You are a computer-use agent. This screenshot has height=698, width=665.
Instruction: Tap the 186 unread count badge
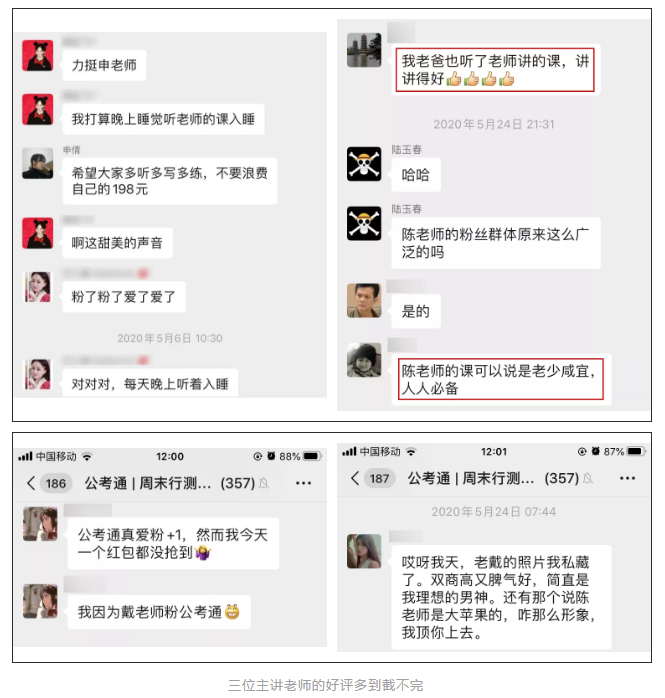pos(56,483)
